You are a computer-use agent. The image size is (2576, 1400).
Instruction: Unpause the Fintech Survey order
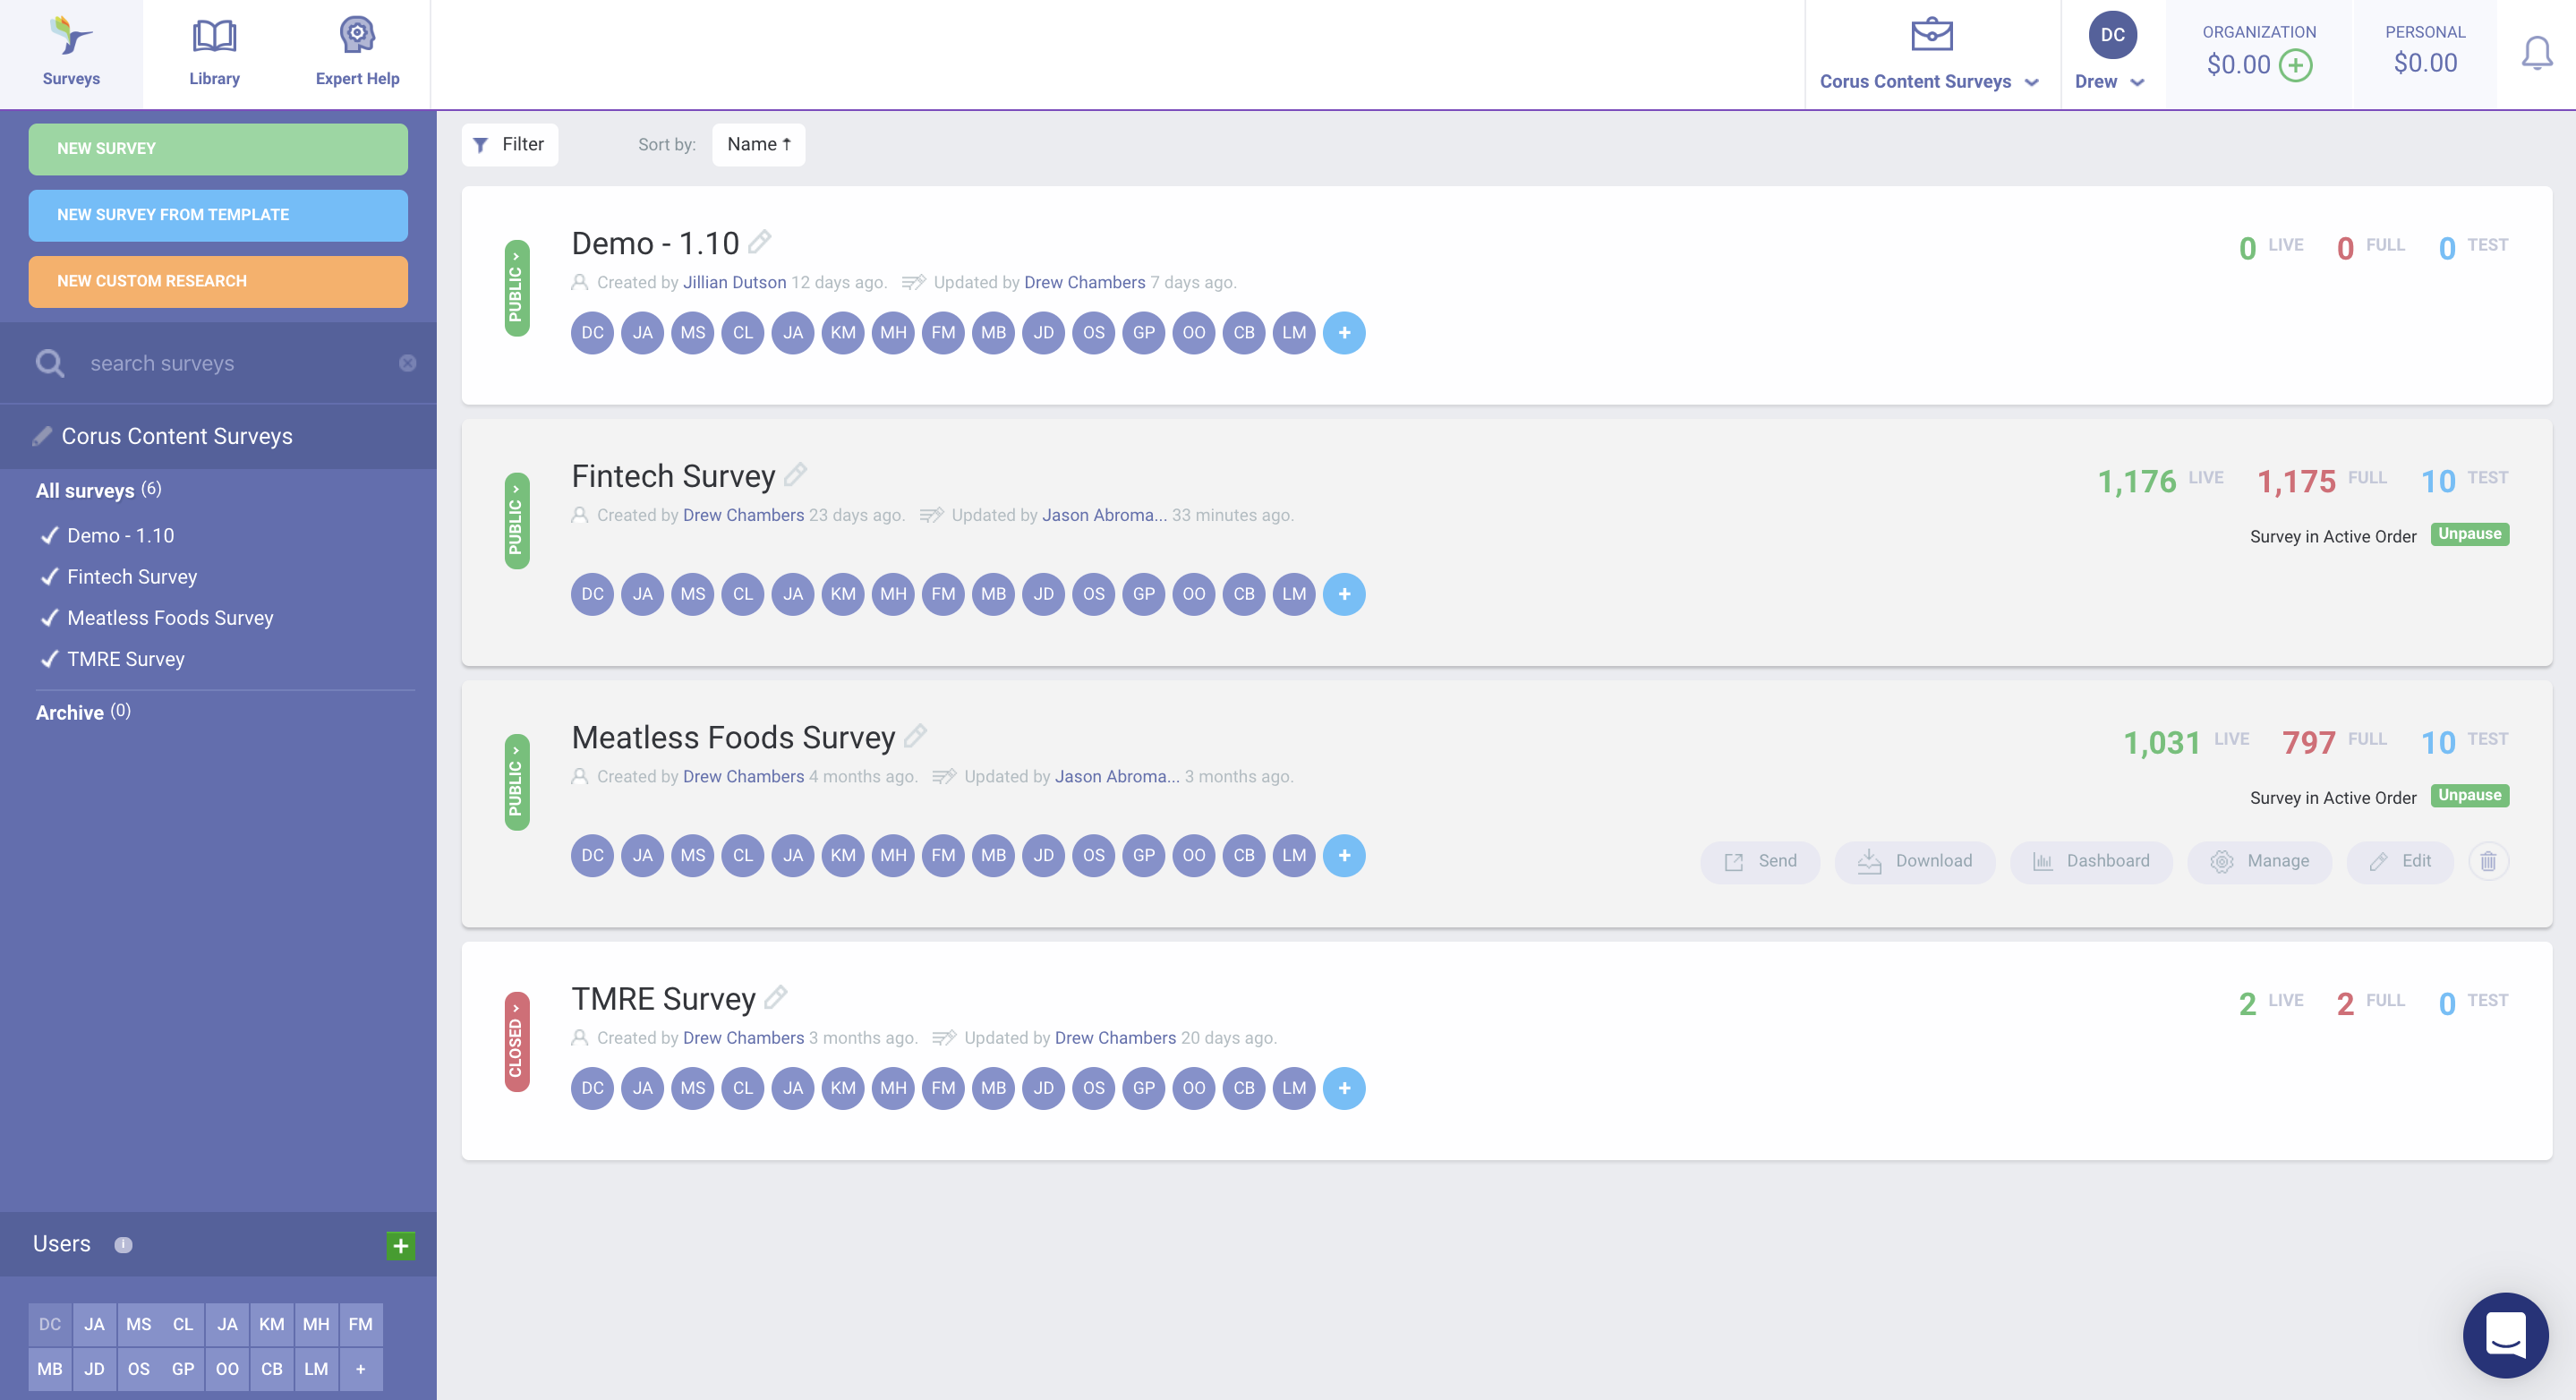[2469, 534]
